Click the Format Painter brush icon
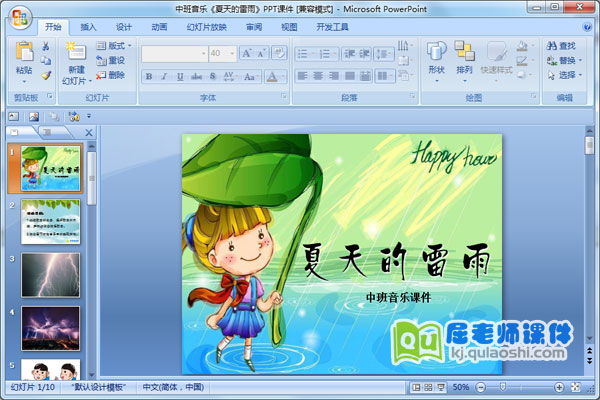The image size is (600, 400). (46, 75)
